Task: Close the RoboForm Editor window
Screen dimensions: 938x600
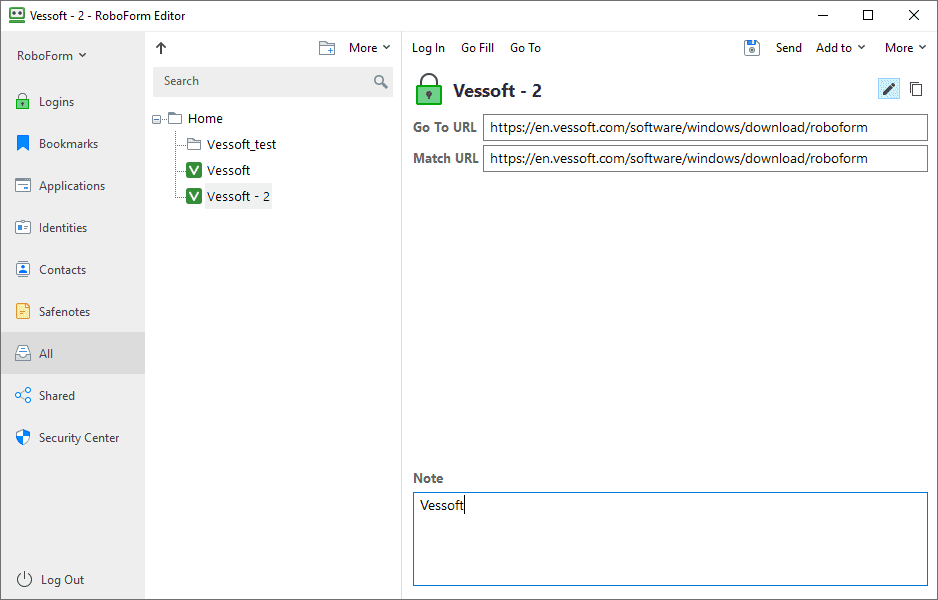Action: [x=914, y=16]
